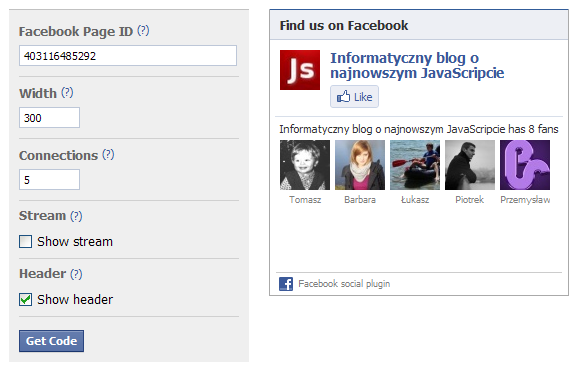The width and height of the screenshot is (580, 373).
Task: Click the 'Show stream' label text
Action: click(x=75, y=242)
